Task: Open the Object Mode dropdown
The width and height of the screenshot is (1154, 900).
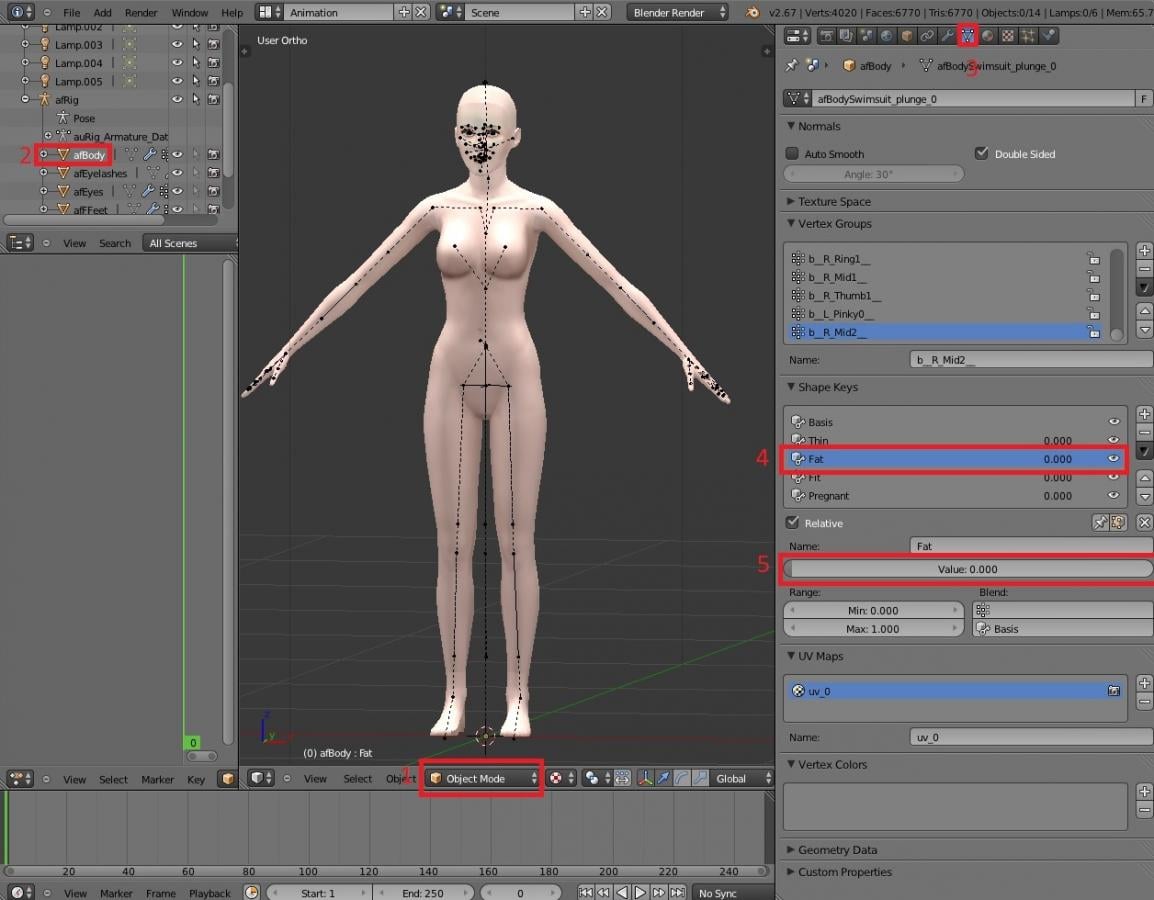Action: pos(483,779)
